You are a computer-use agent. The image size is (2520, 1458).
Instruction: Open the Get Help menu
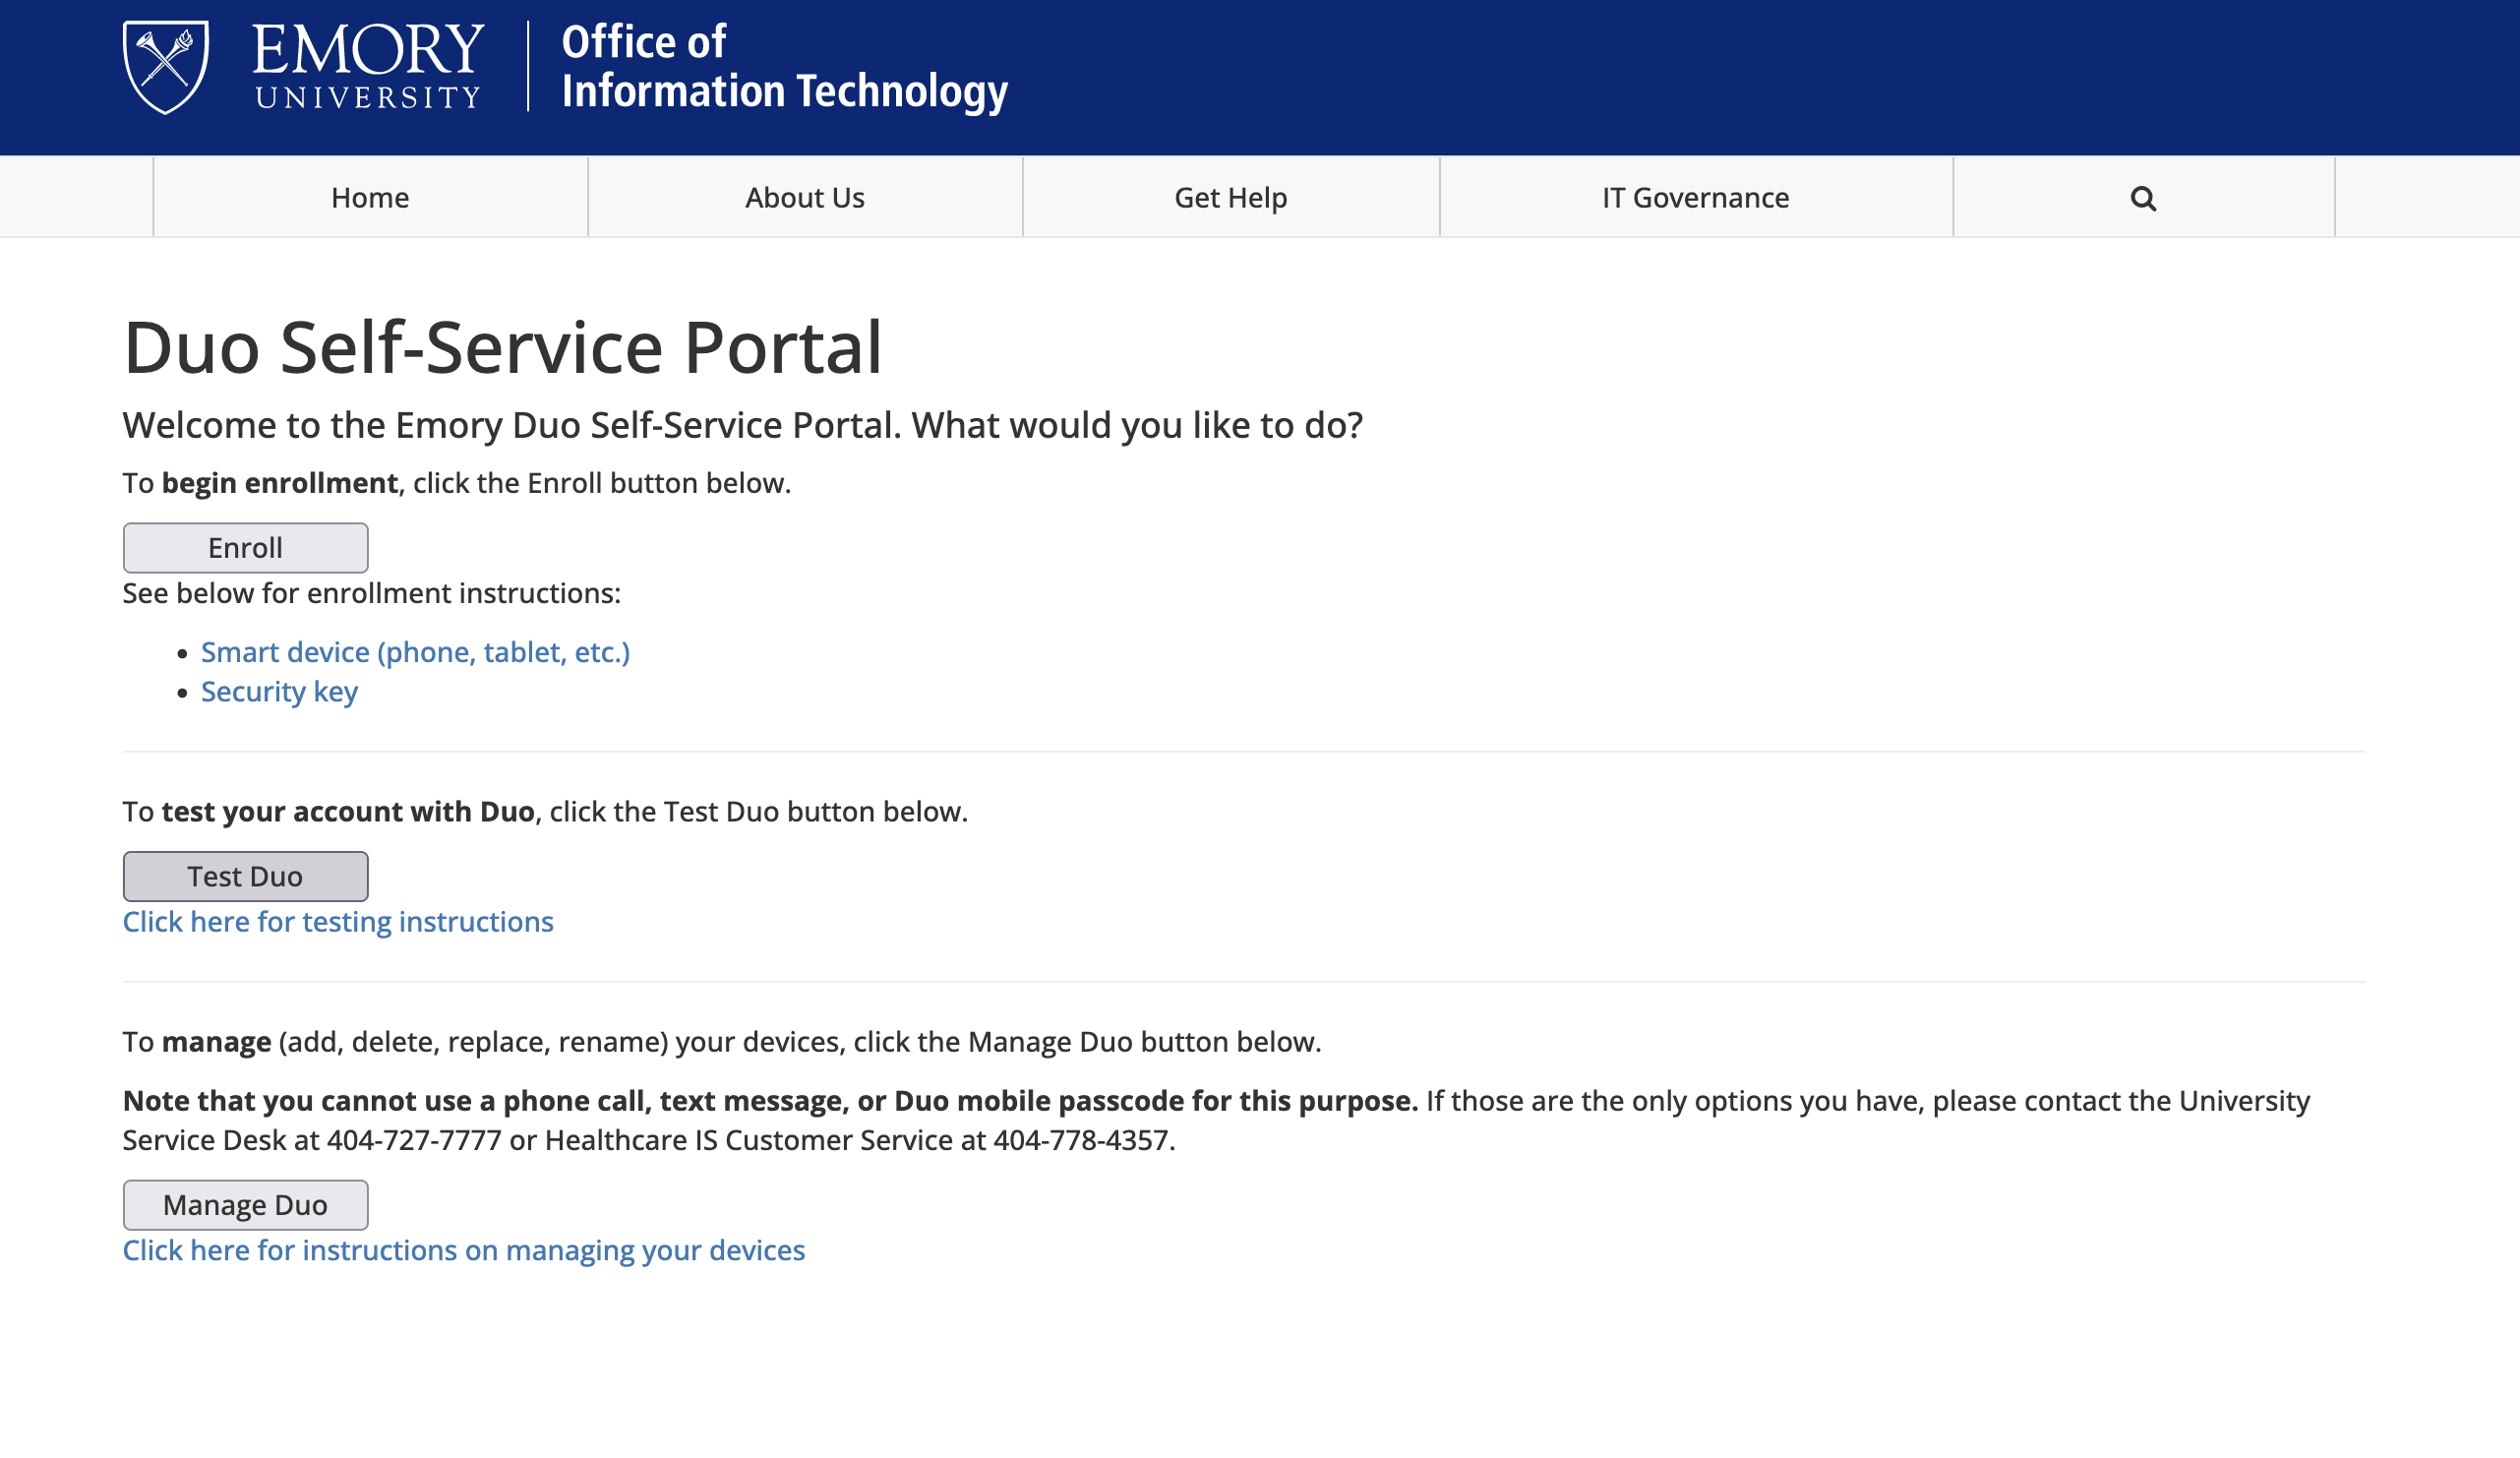(x=1231, y=197)
